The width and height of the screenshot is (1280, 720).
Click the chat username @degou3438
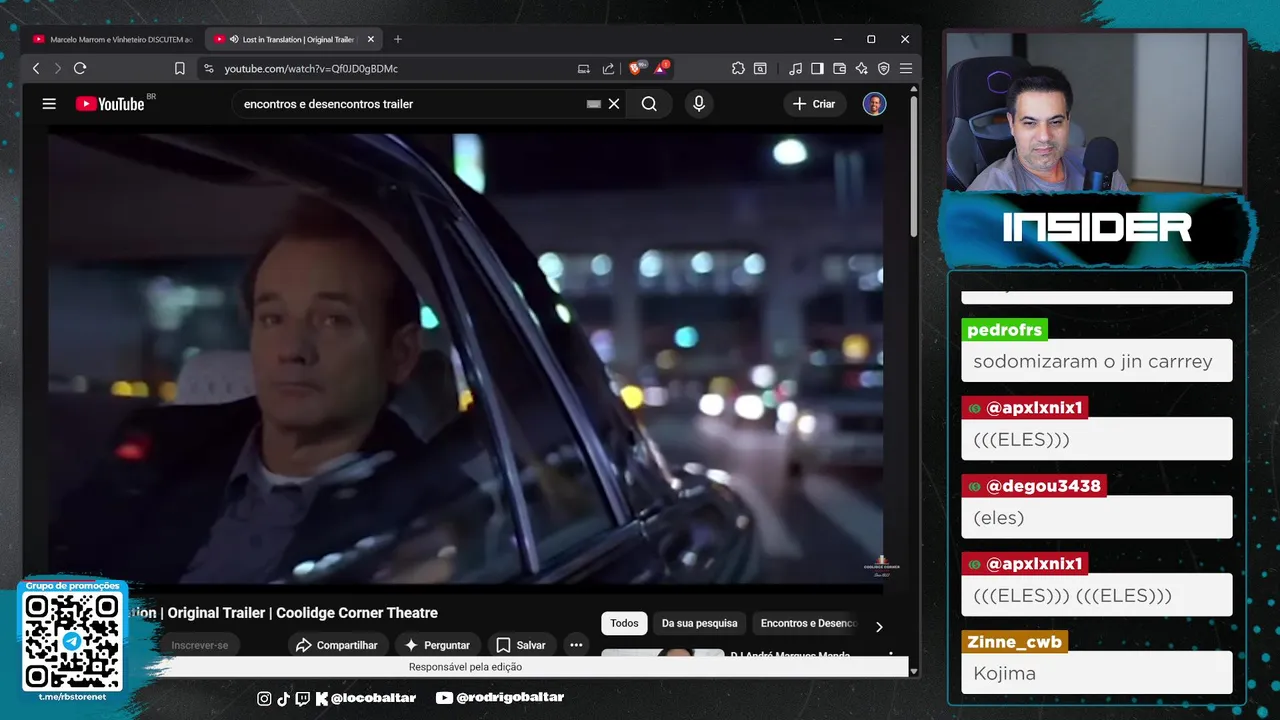pyautogui.click(x=1043, y=486)
